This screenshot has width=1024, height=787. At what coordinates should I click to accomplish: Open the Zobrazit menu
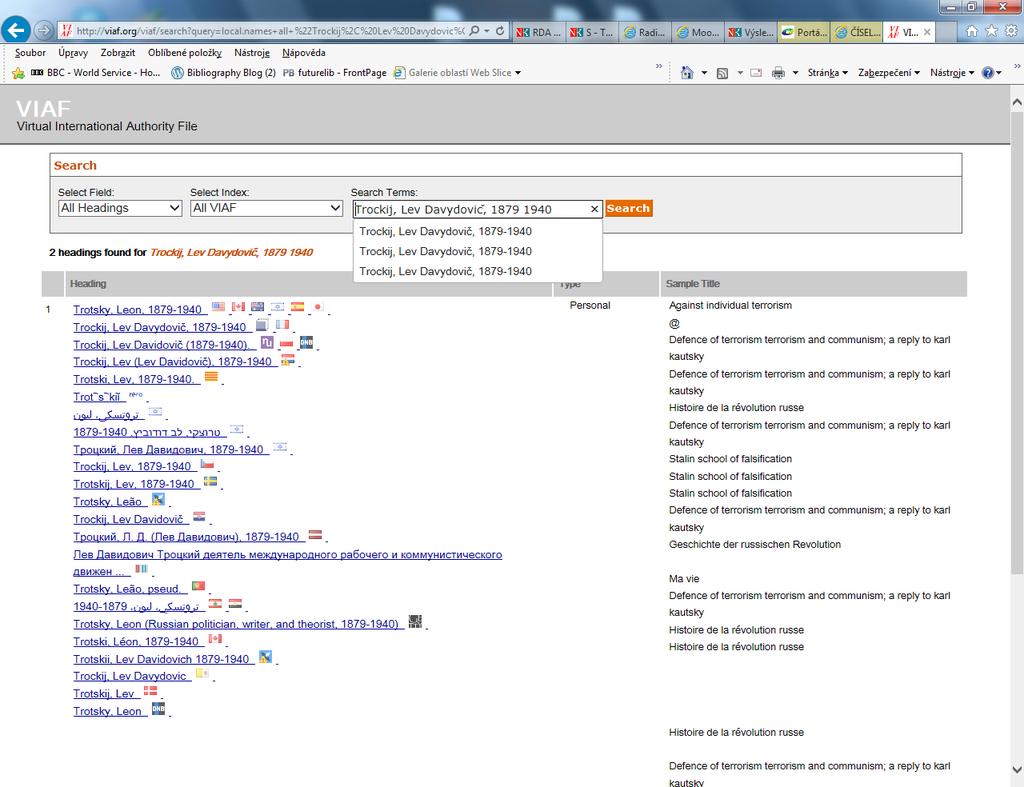(x=118, y=53)
